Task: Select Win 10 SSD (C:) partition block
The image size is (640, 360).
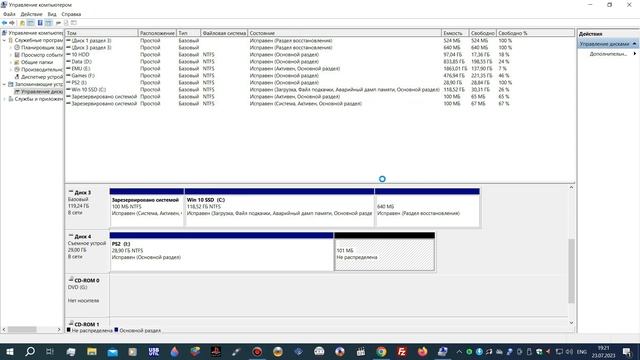Action: tap(279, 208)
